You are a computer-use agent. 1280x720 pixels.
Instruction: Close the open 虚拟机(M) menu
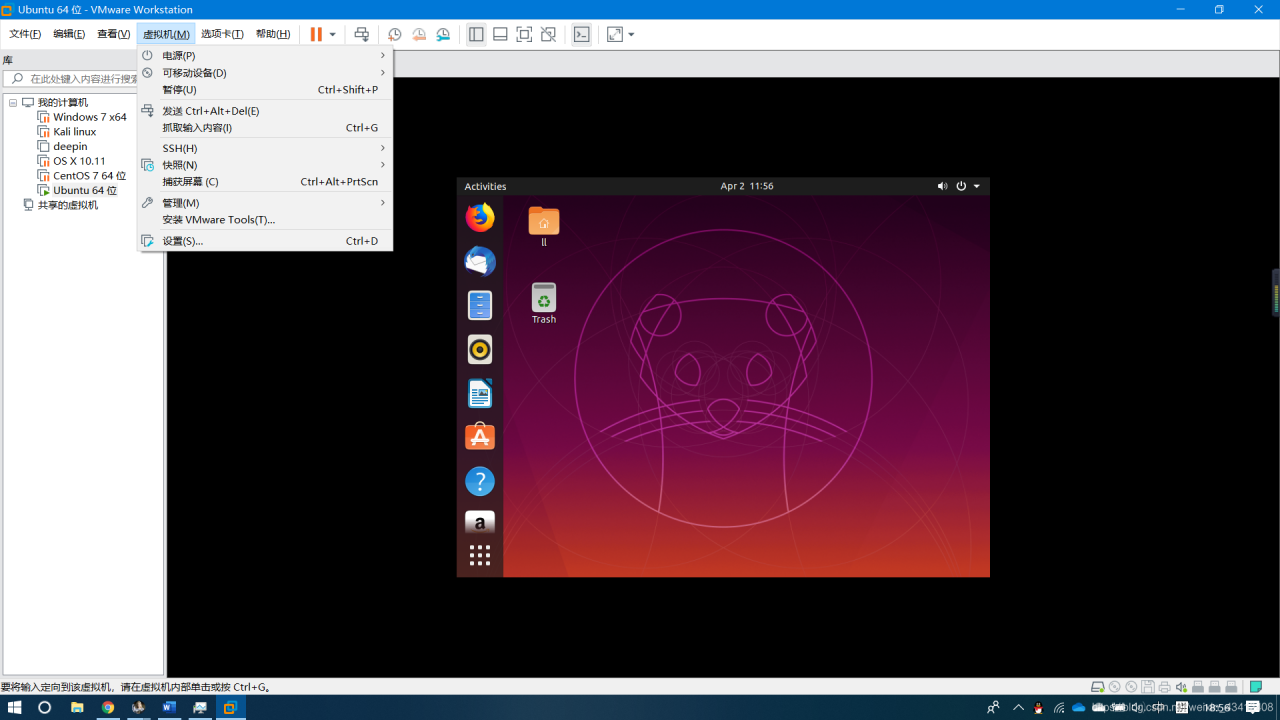[166, 34]
